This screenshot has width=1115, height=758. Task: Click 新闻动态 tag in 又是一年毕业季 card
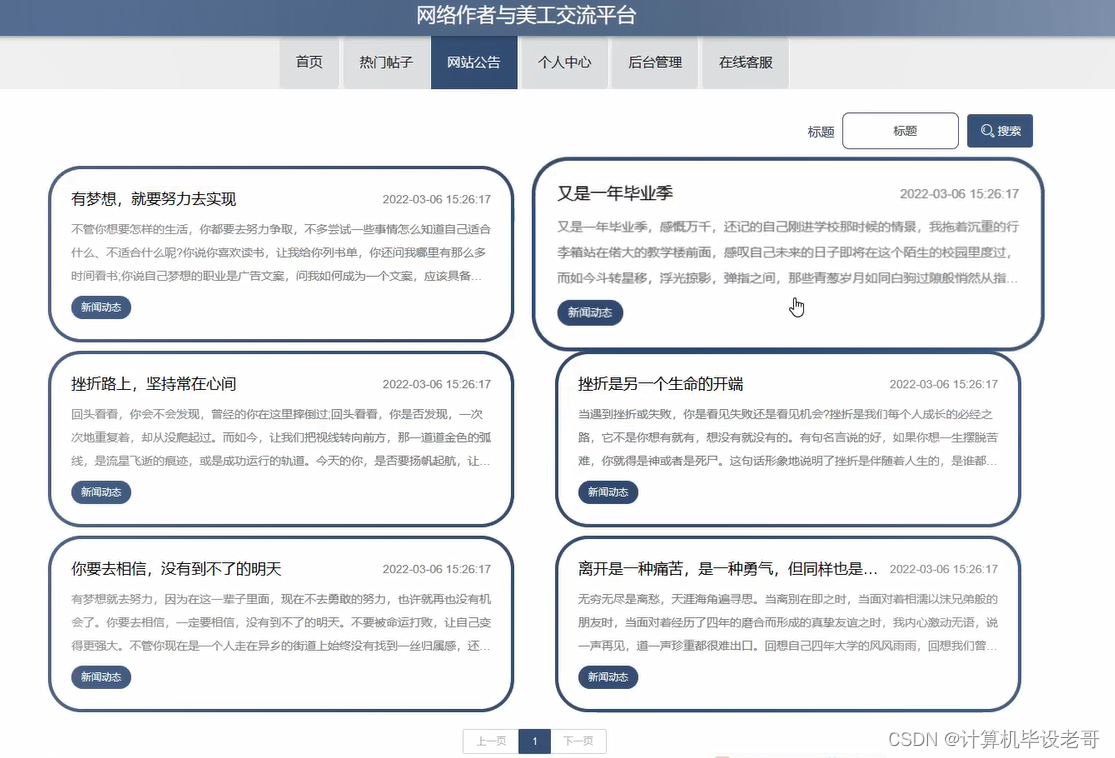click(590, 312)
